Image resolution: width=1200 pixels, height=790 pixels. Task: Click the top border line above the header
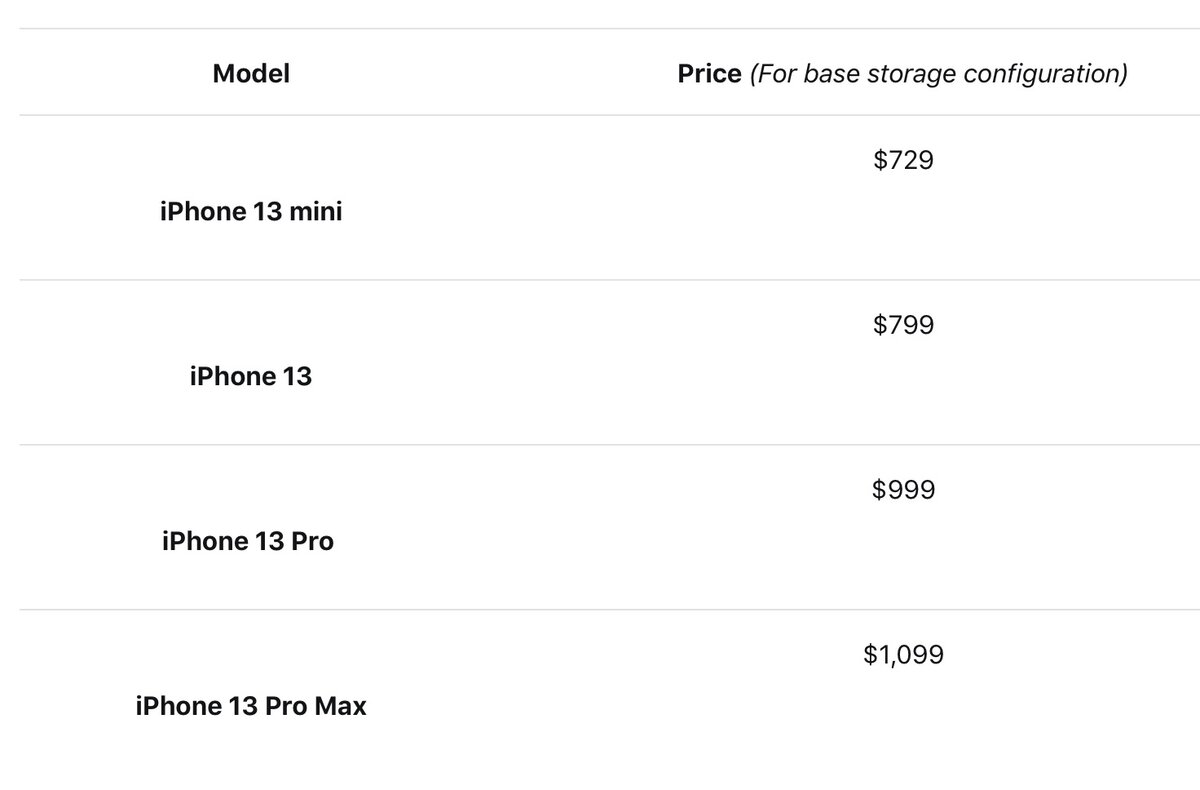tap(600, 29)
